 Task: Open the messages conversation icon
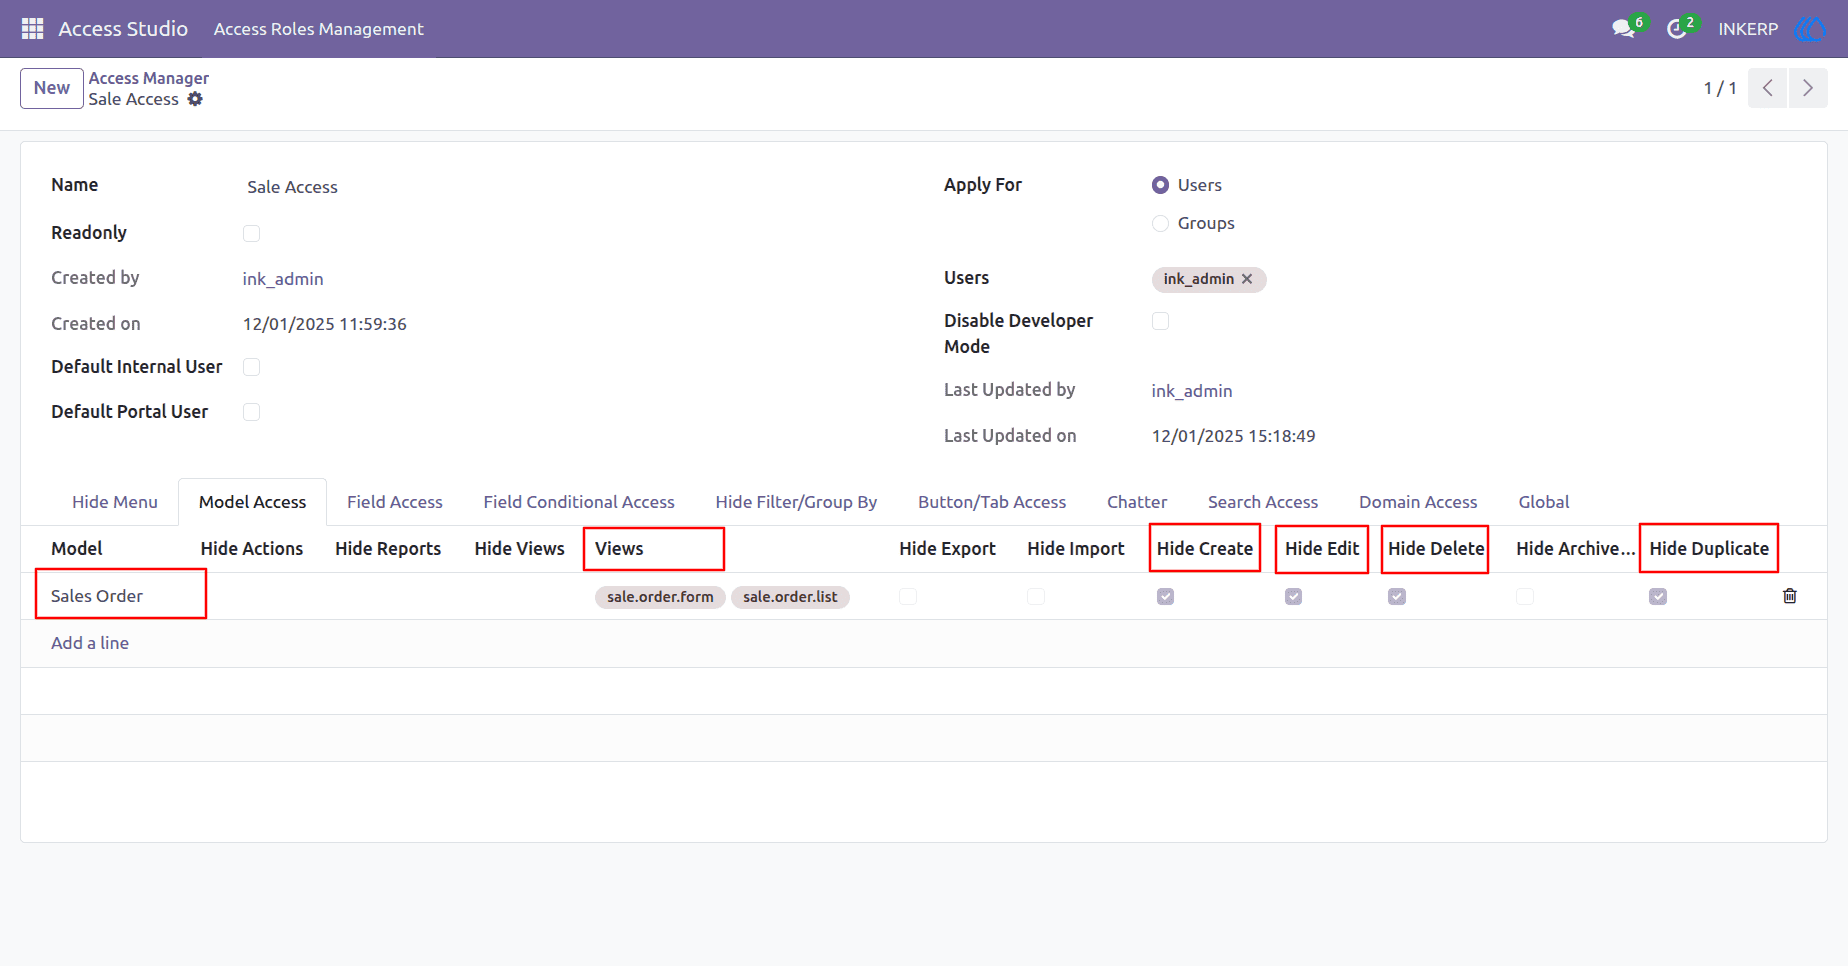[1623, 29]
